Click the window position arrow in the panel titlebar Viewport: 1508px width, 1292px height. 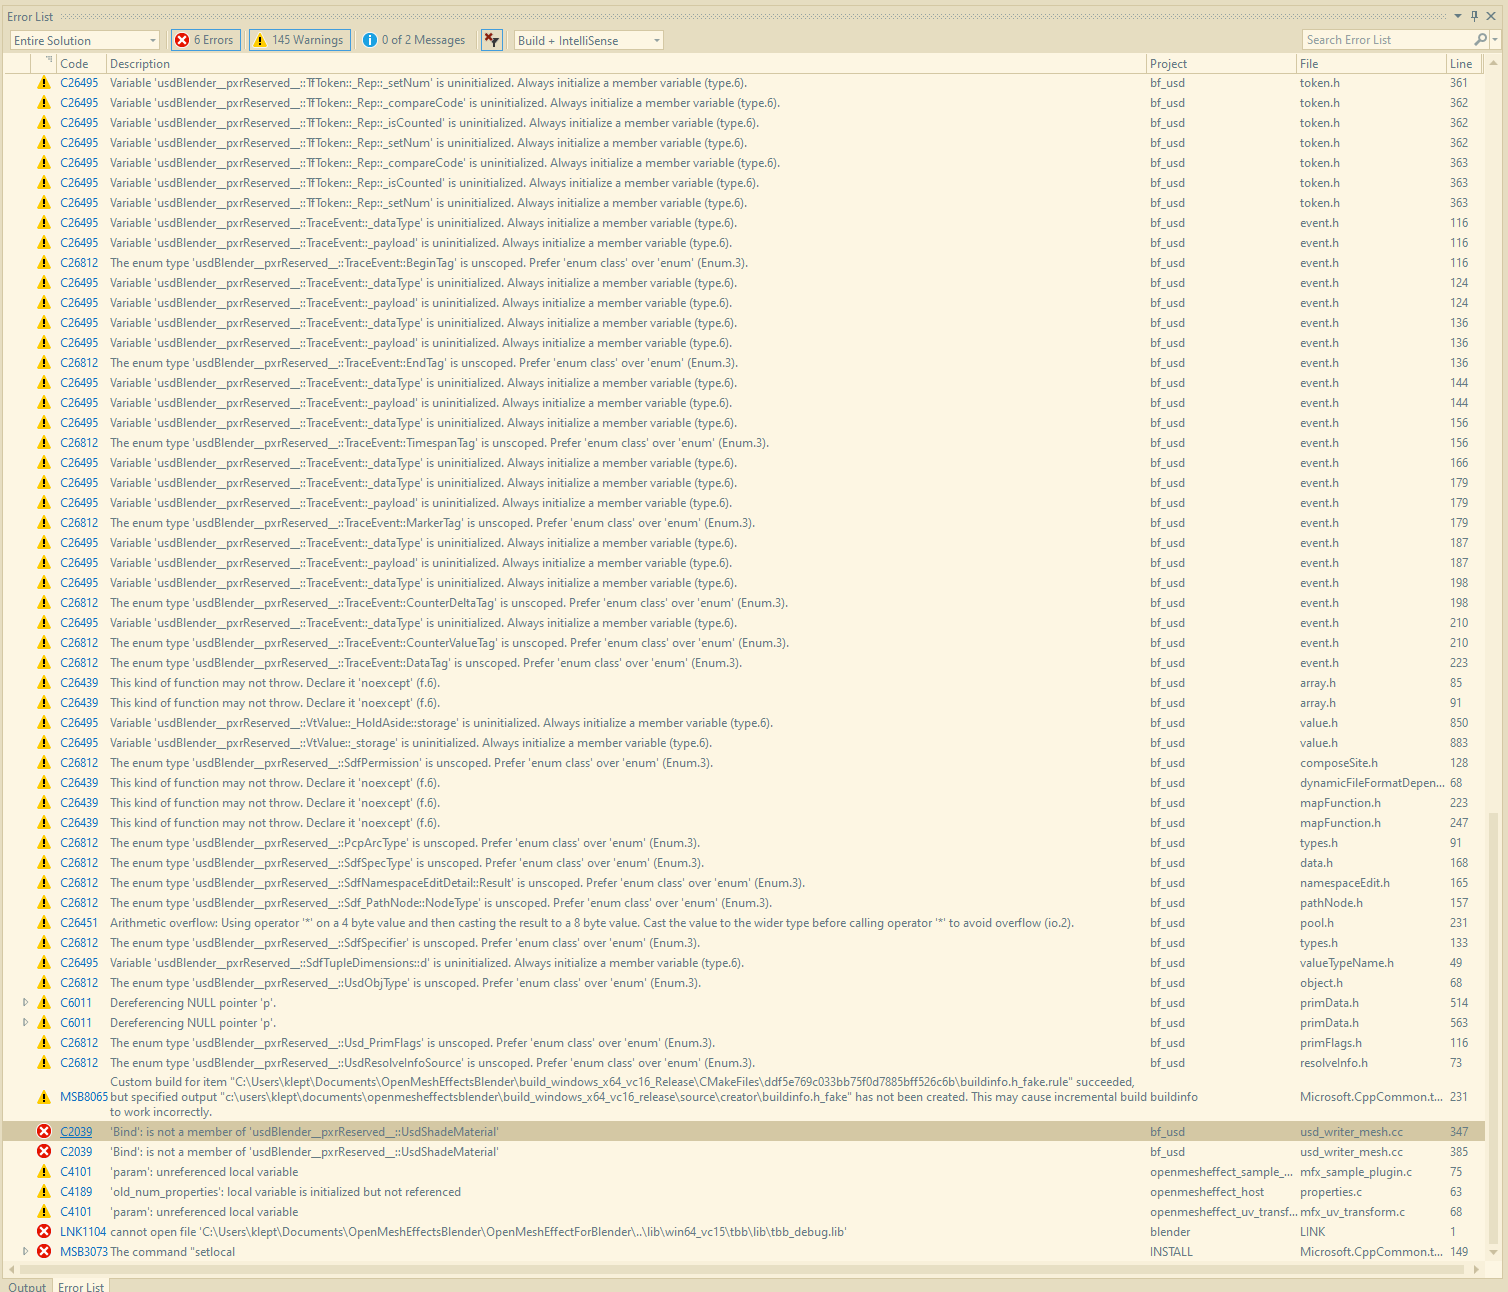(x=1457, y=15)
